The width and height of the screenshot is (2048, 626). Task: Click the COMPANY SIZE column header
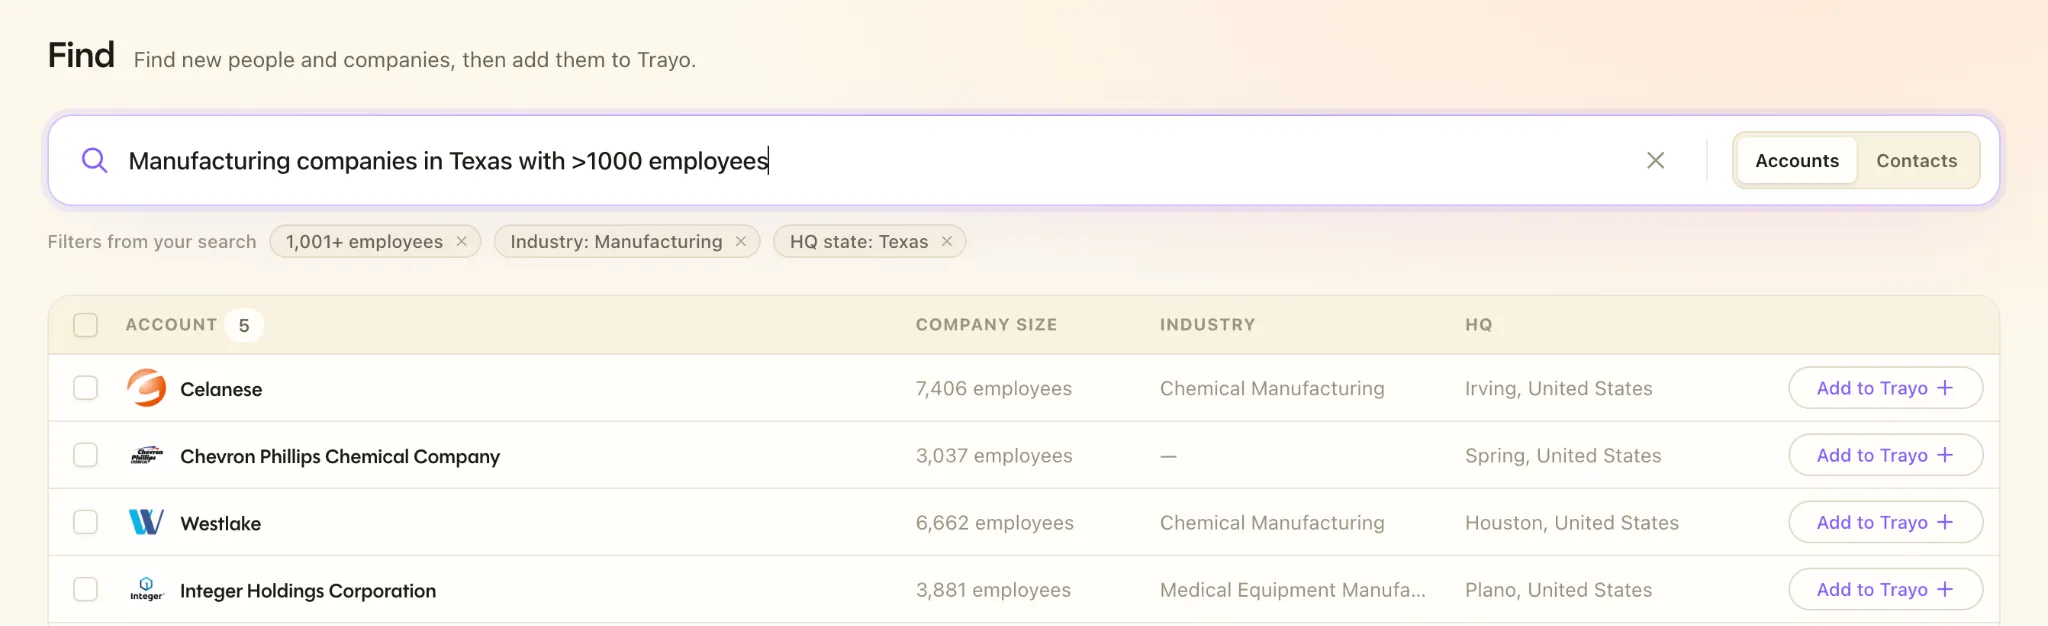pyautogui.click(x=986, y=325)
